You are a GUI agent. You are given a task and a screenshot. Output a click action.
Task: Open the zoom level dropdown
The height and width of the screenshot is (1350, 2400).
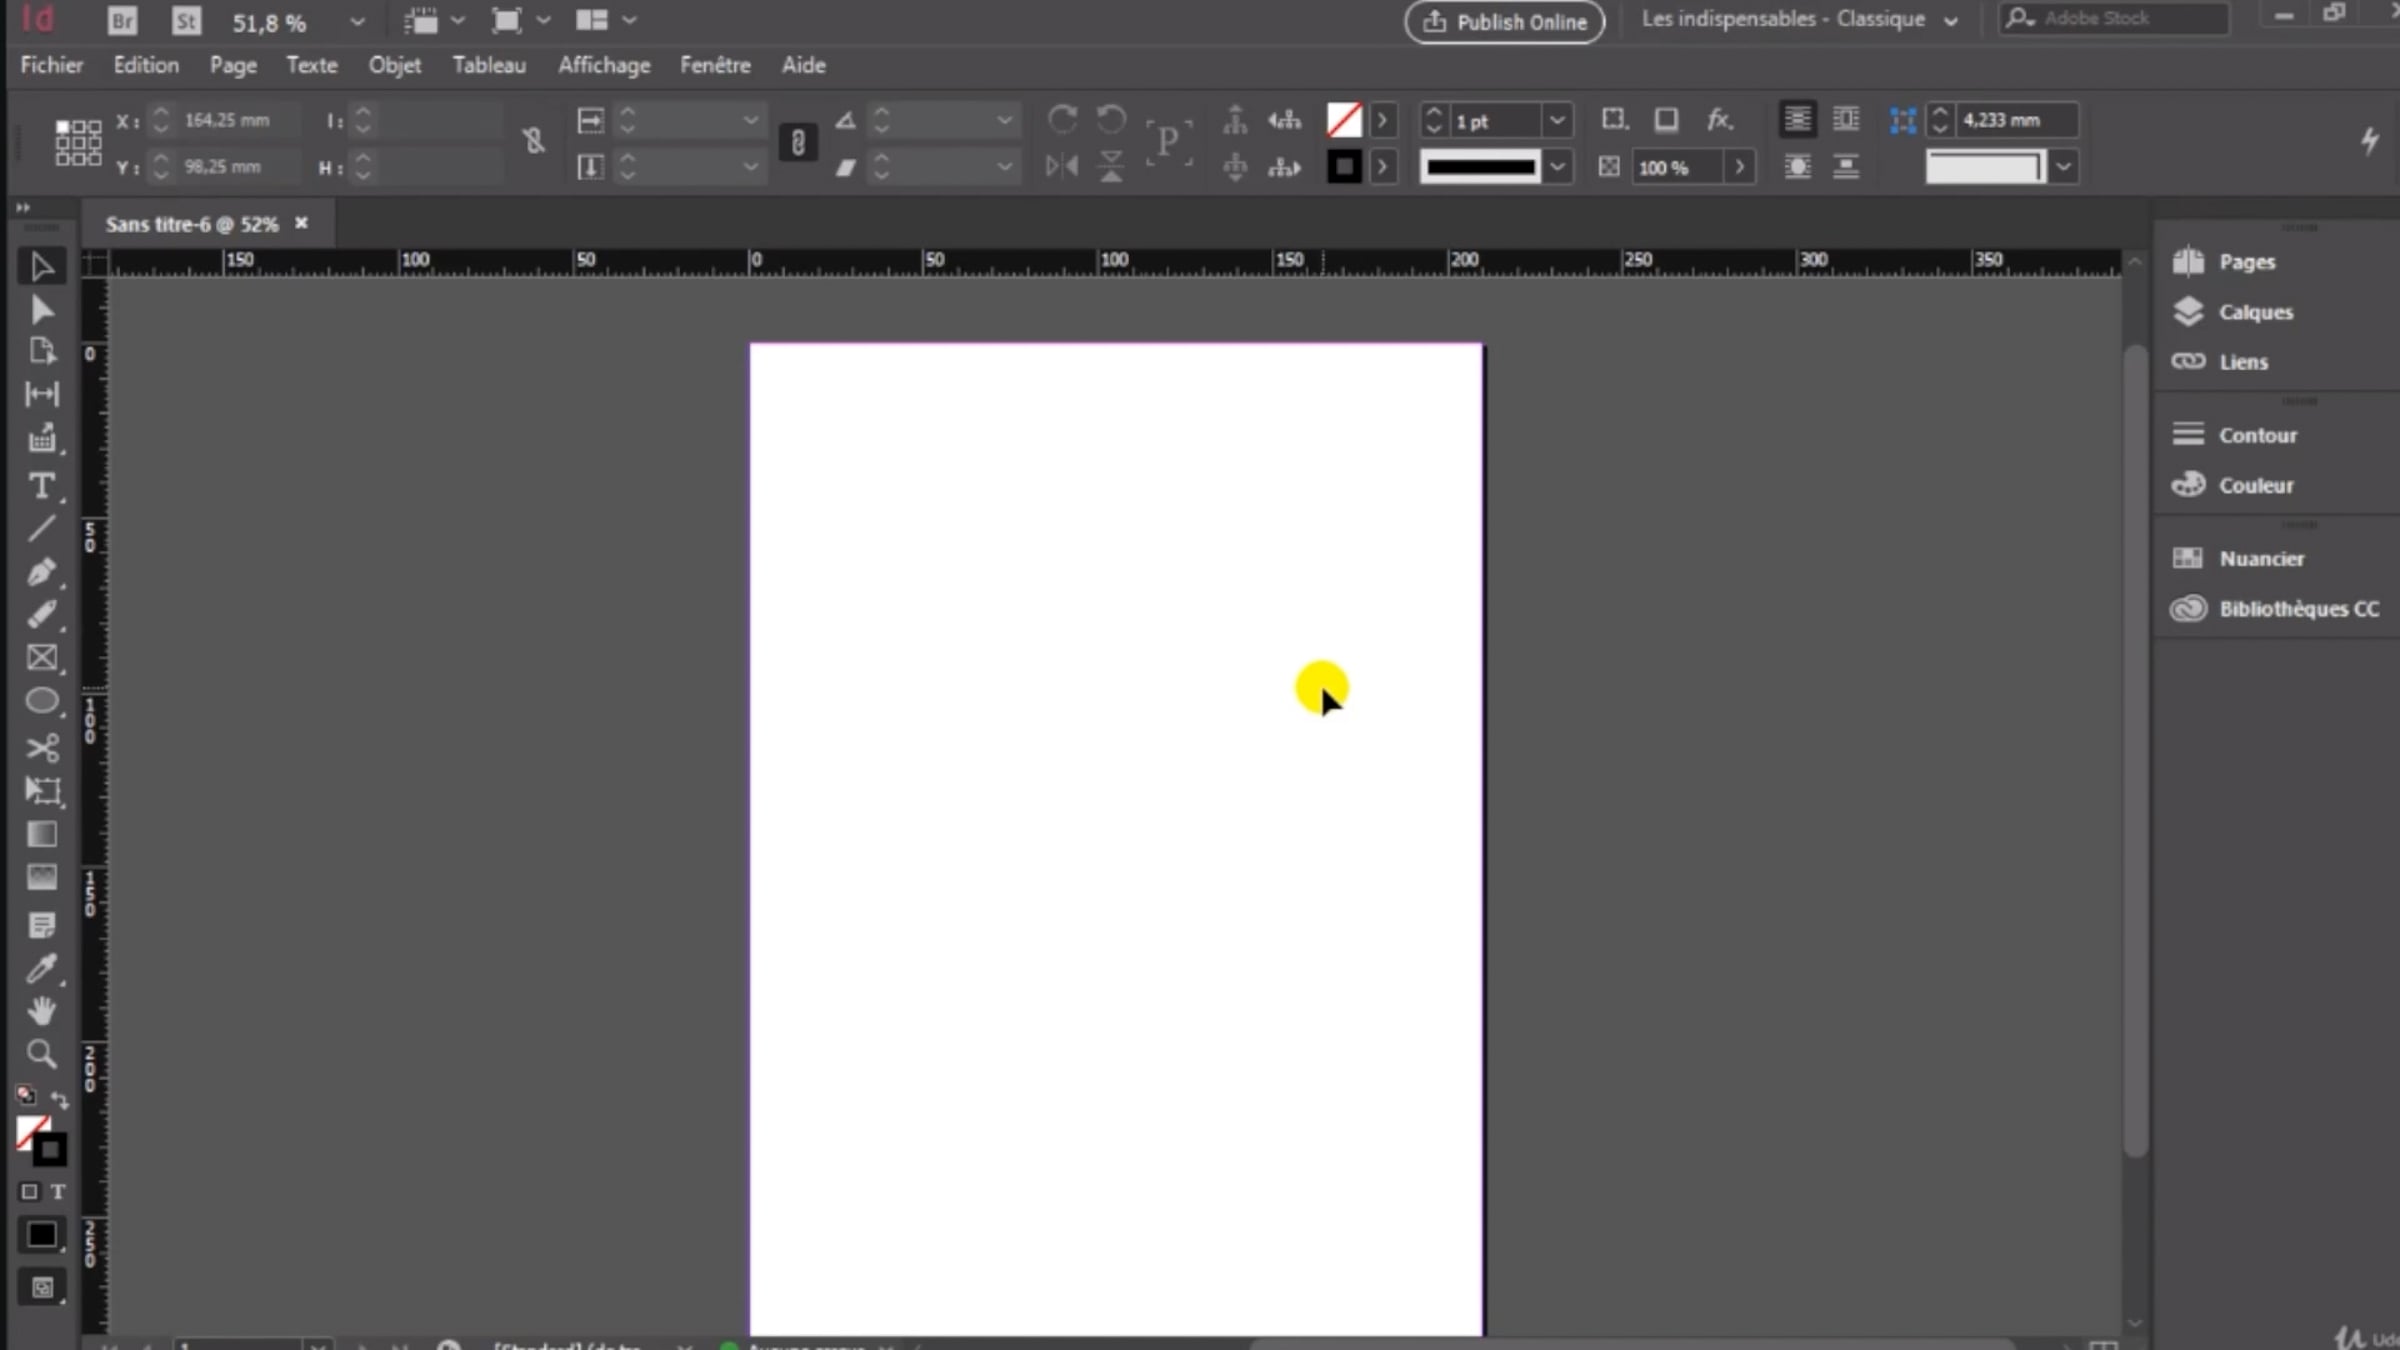click(x=357, y=21)
